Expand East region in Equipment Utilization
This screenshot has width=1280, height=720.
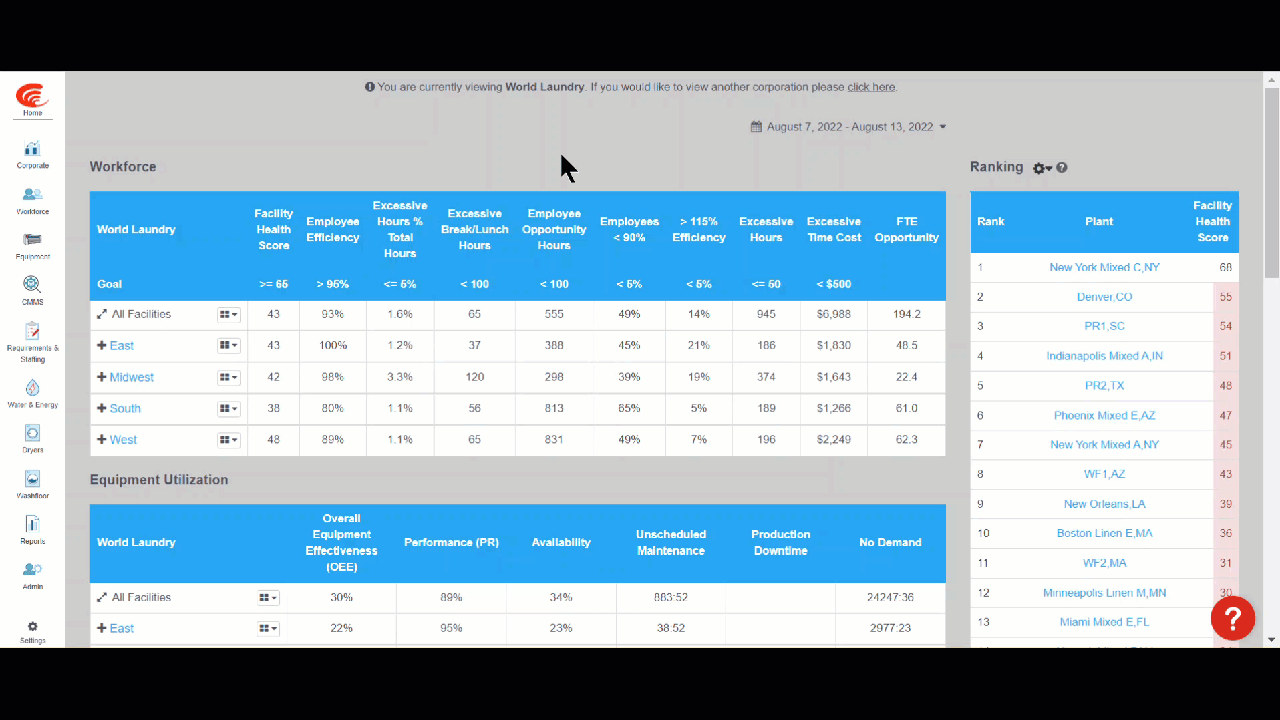[x=102, y=629]
